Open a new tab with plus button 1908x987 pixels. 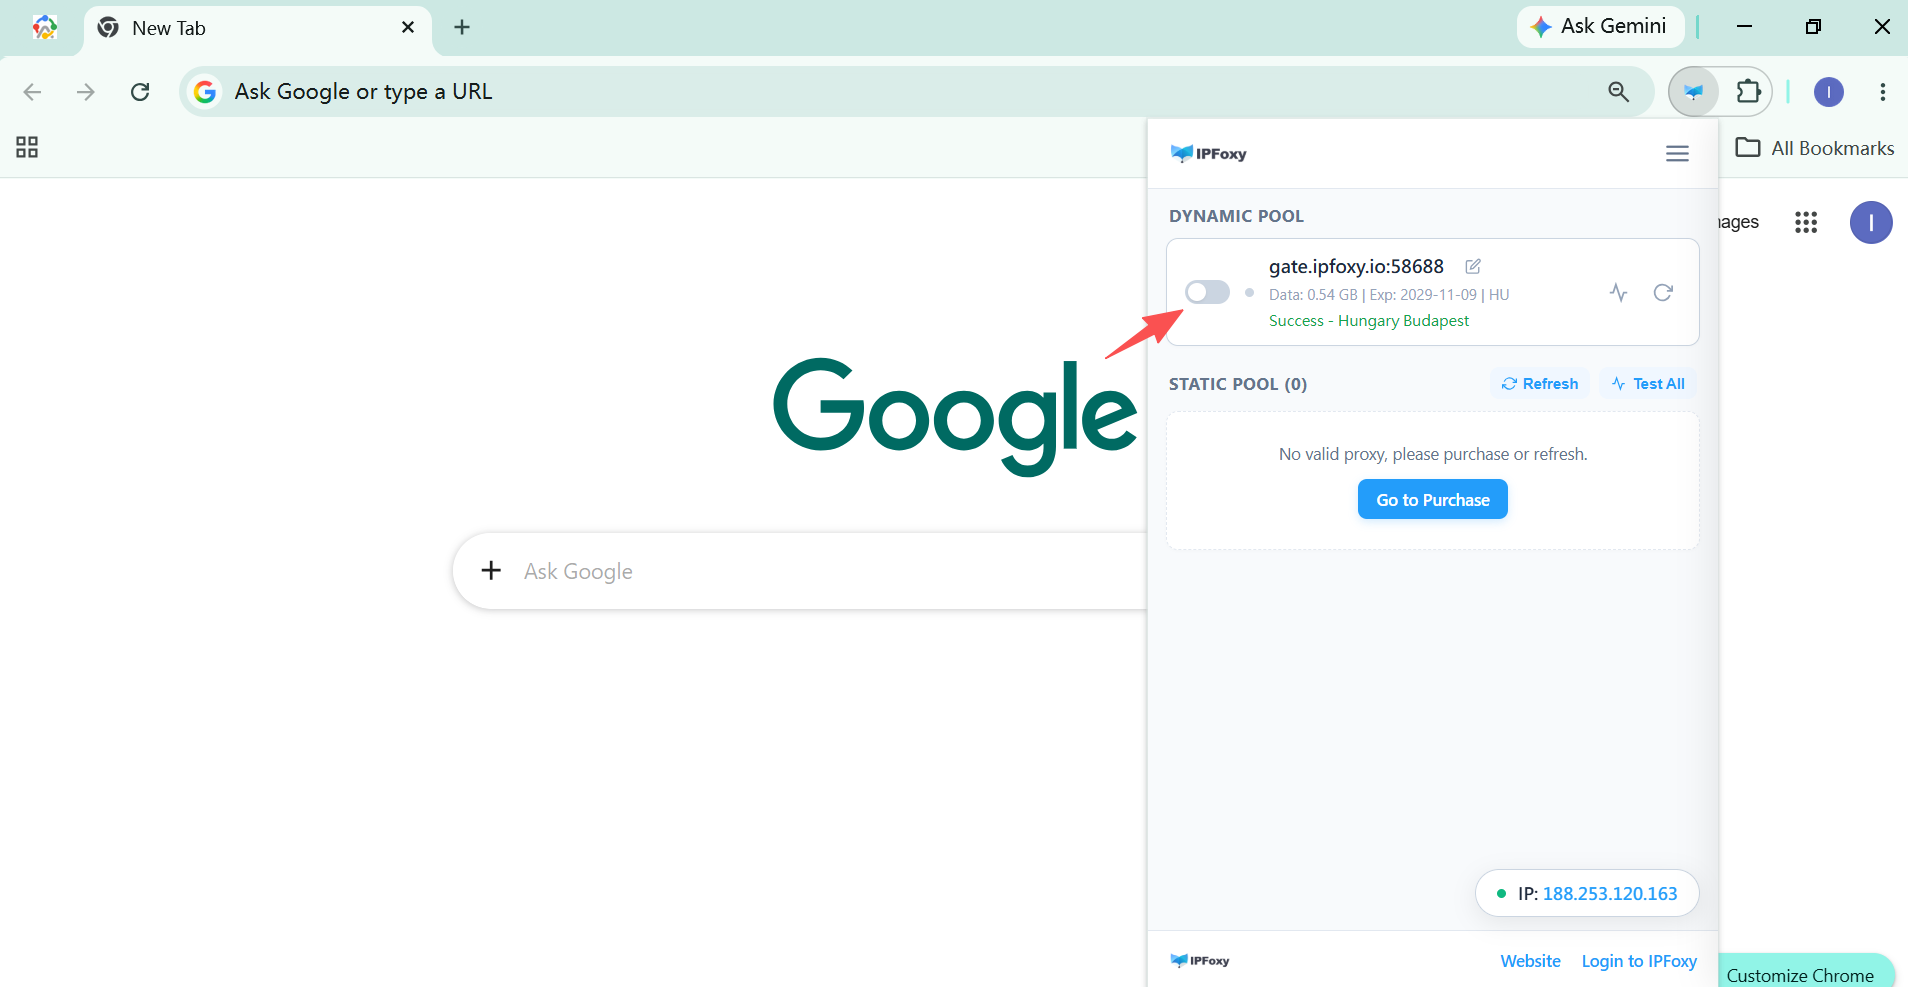[462, 27]
